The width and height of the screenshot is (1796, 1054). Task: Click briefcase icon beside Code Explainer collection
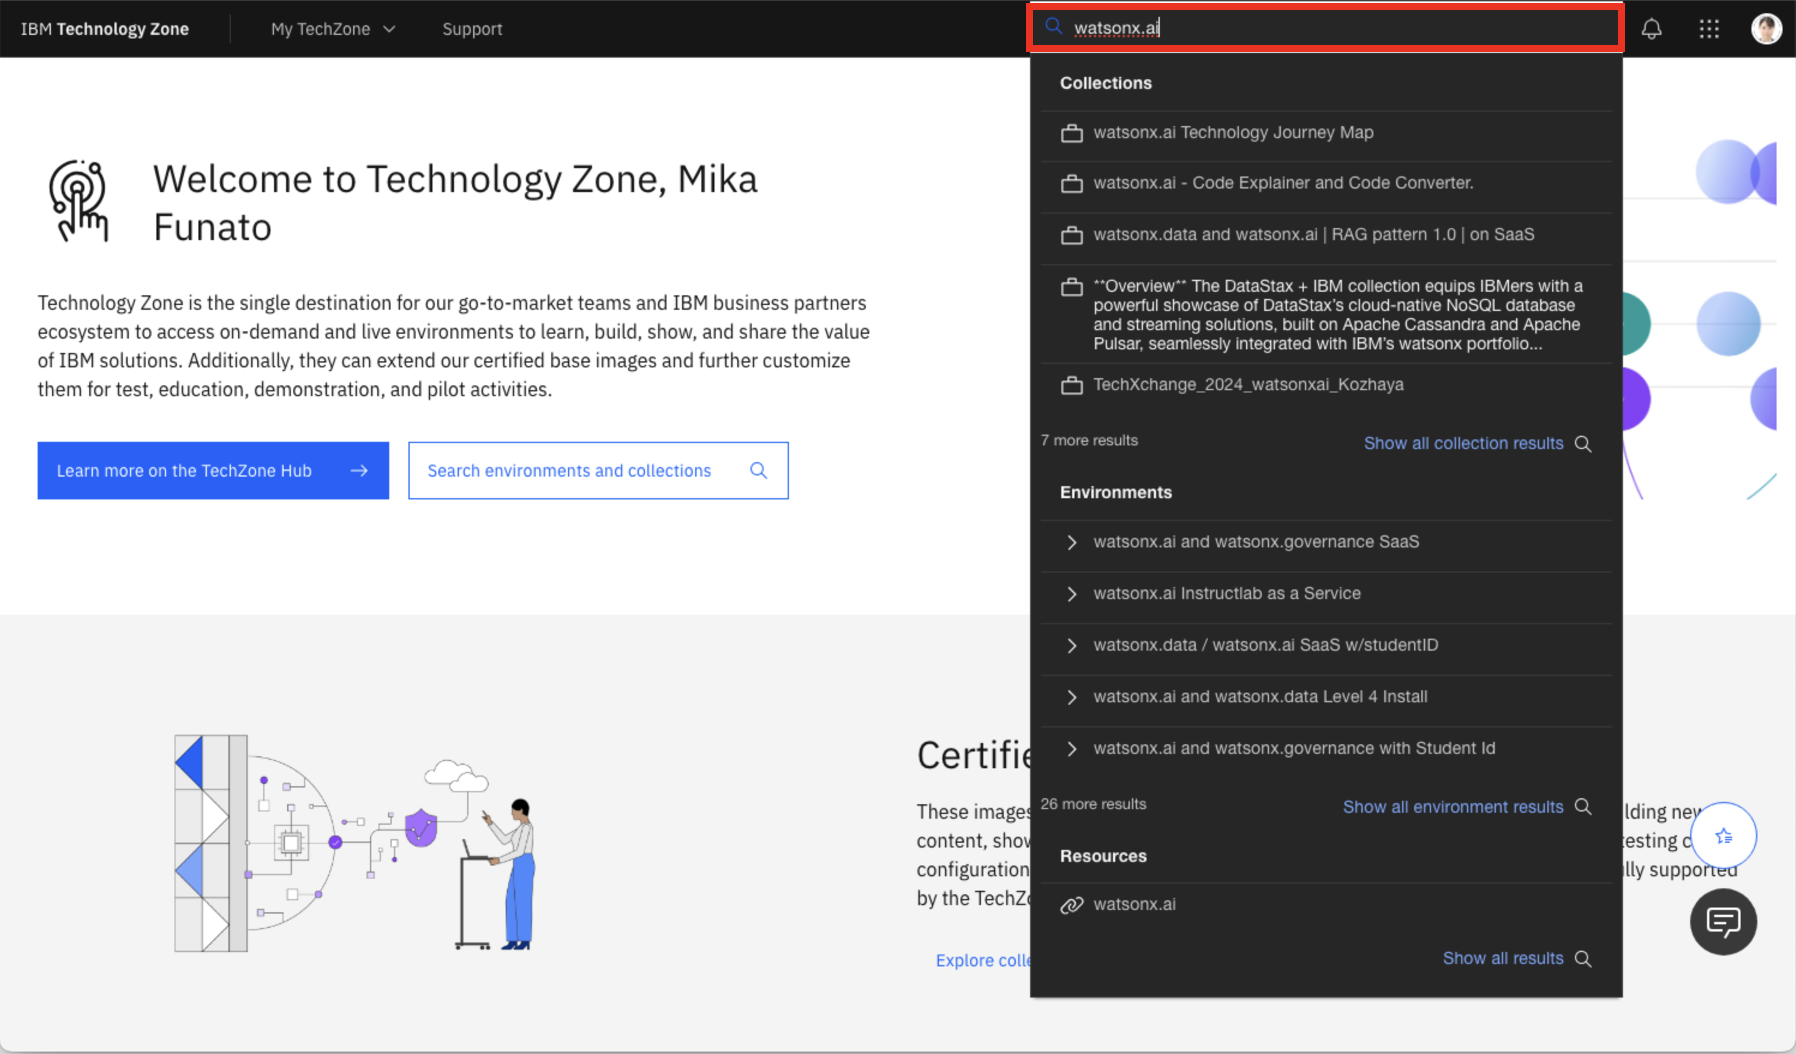click(1072, 184)
